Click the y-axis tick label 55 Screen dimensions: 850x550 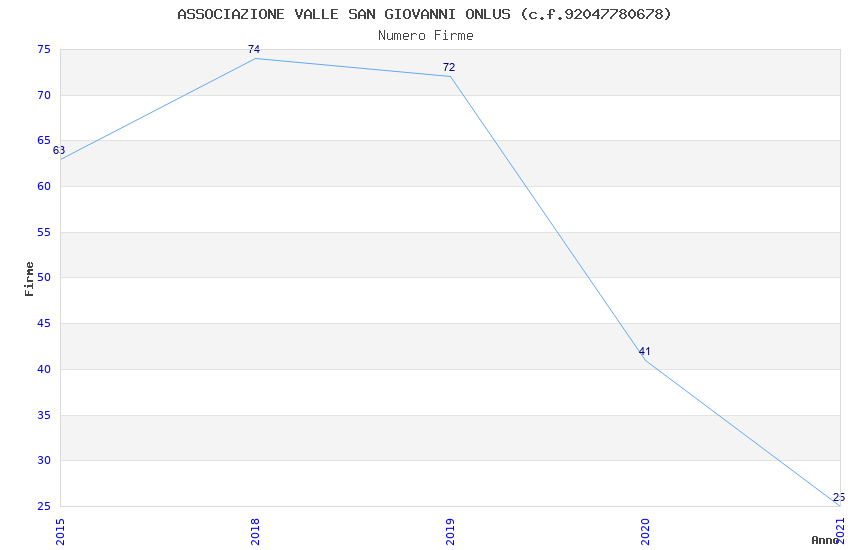[44, 232]
